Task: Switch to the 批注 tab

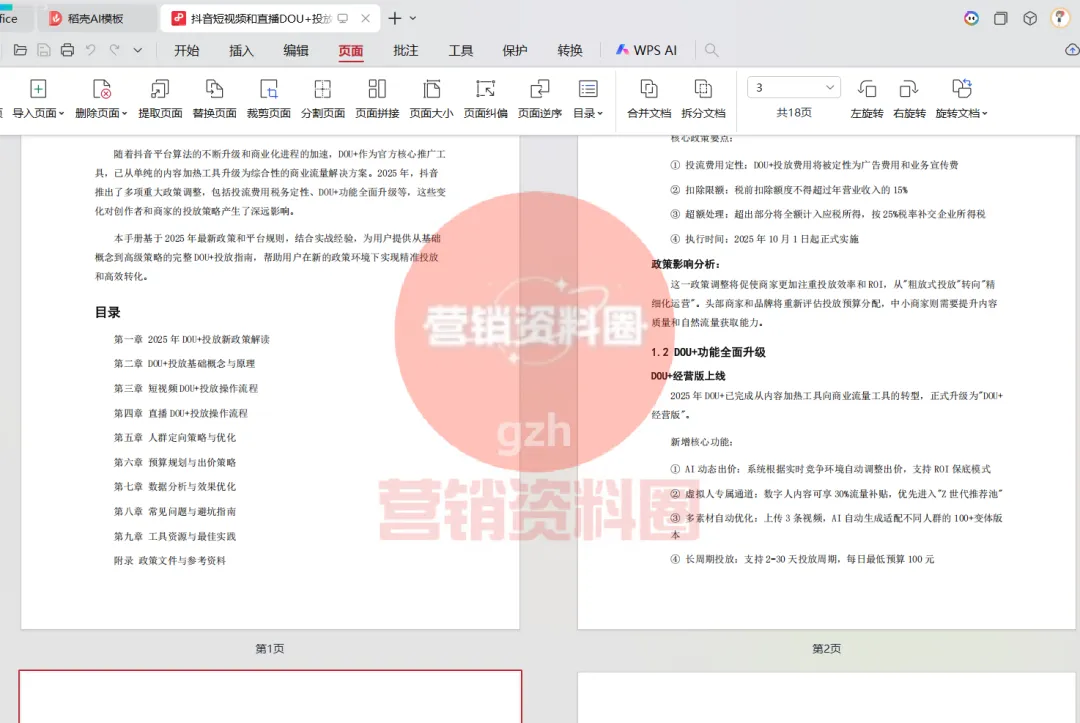Action: click(x=405, y=50)
